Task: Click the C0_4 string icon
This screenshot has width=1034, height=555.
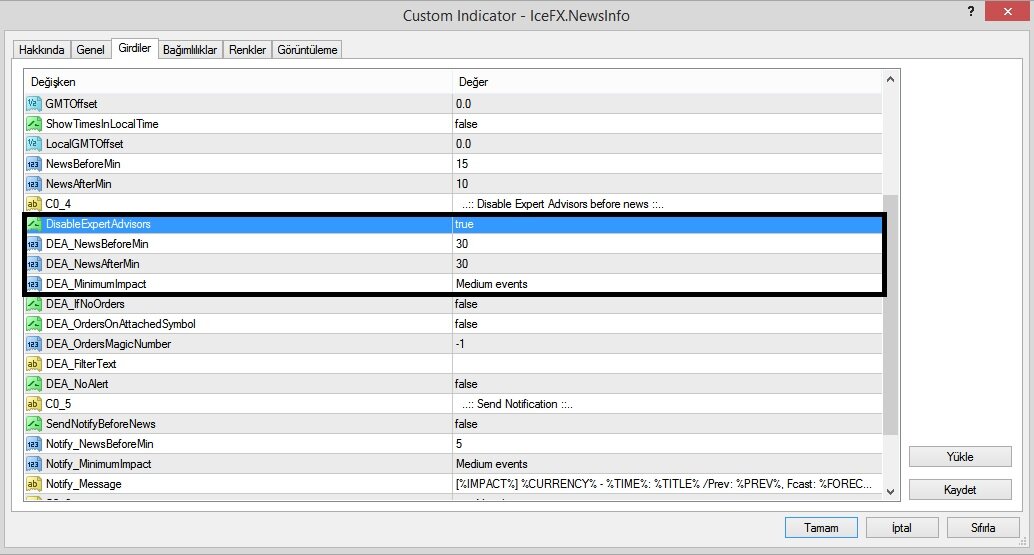Action: [34, 204]
